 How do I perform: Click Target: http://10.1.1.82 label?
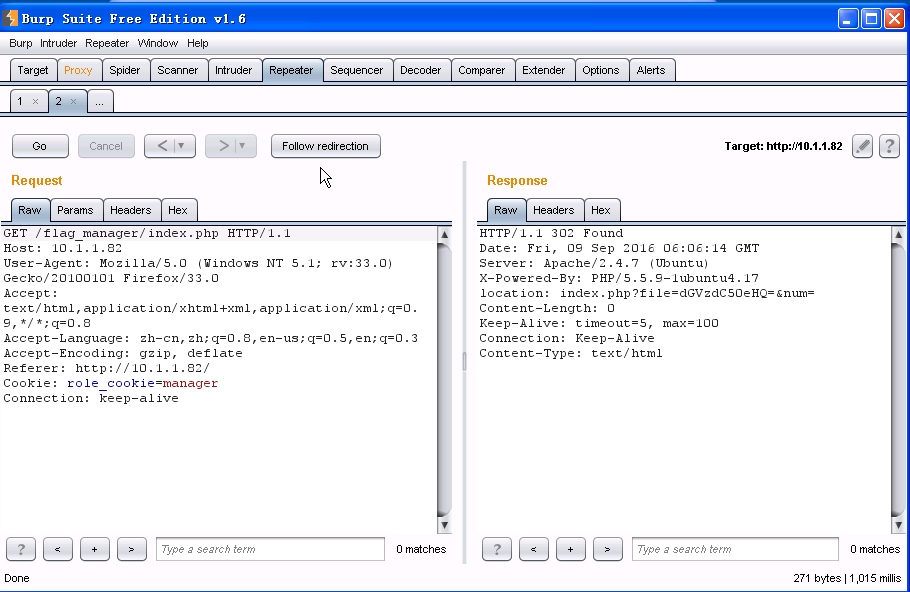(x=783, y=146)
